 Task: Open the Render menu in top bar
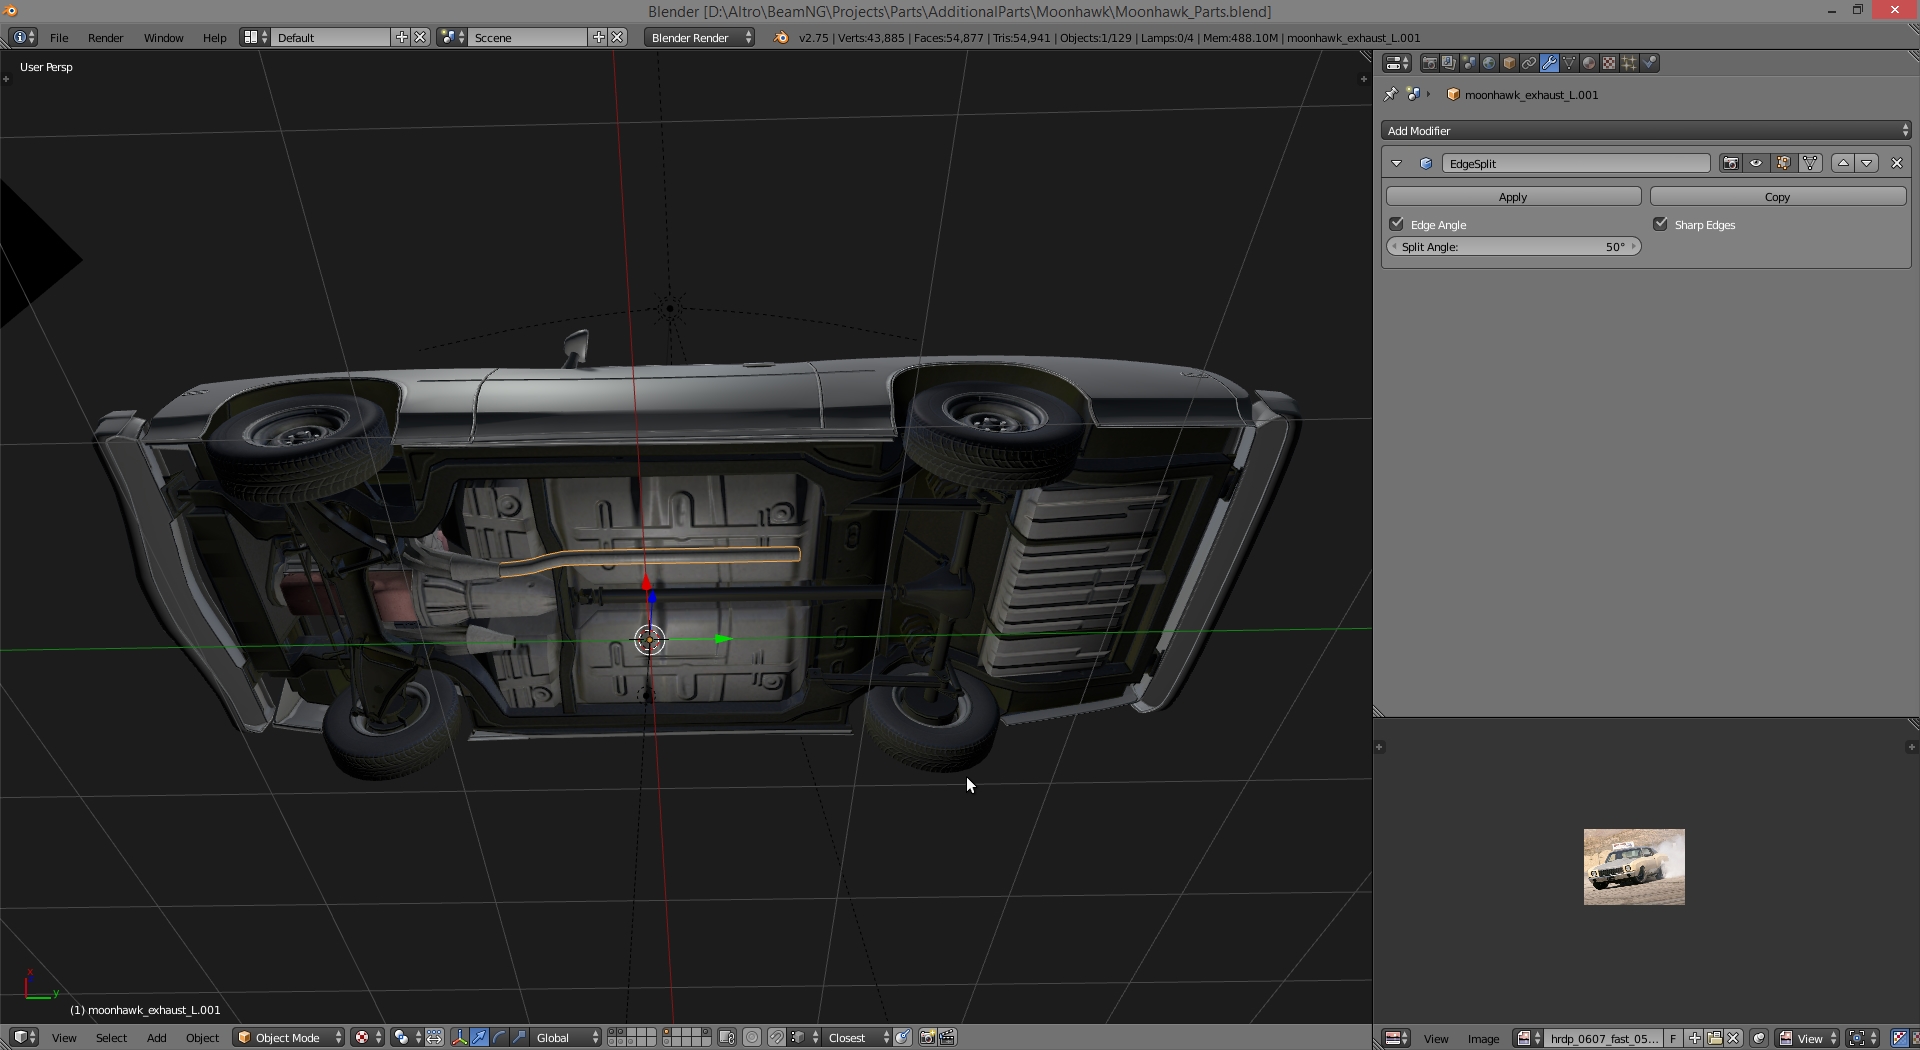coord(105,37)
